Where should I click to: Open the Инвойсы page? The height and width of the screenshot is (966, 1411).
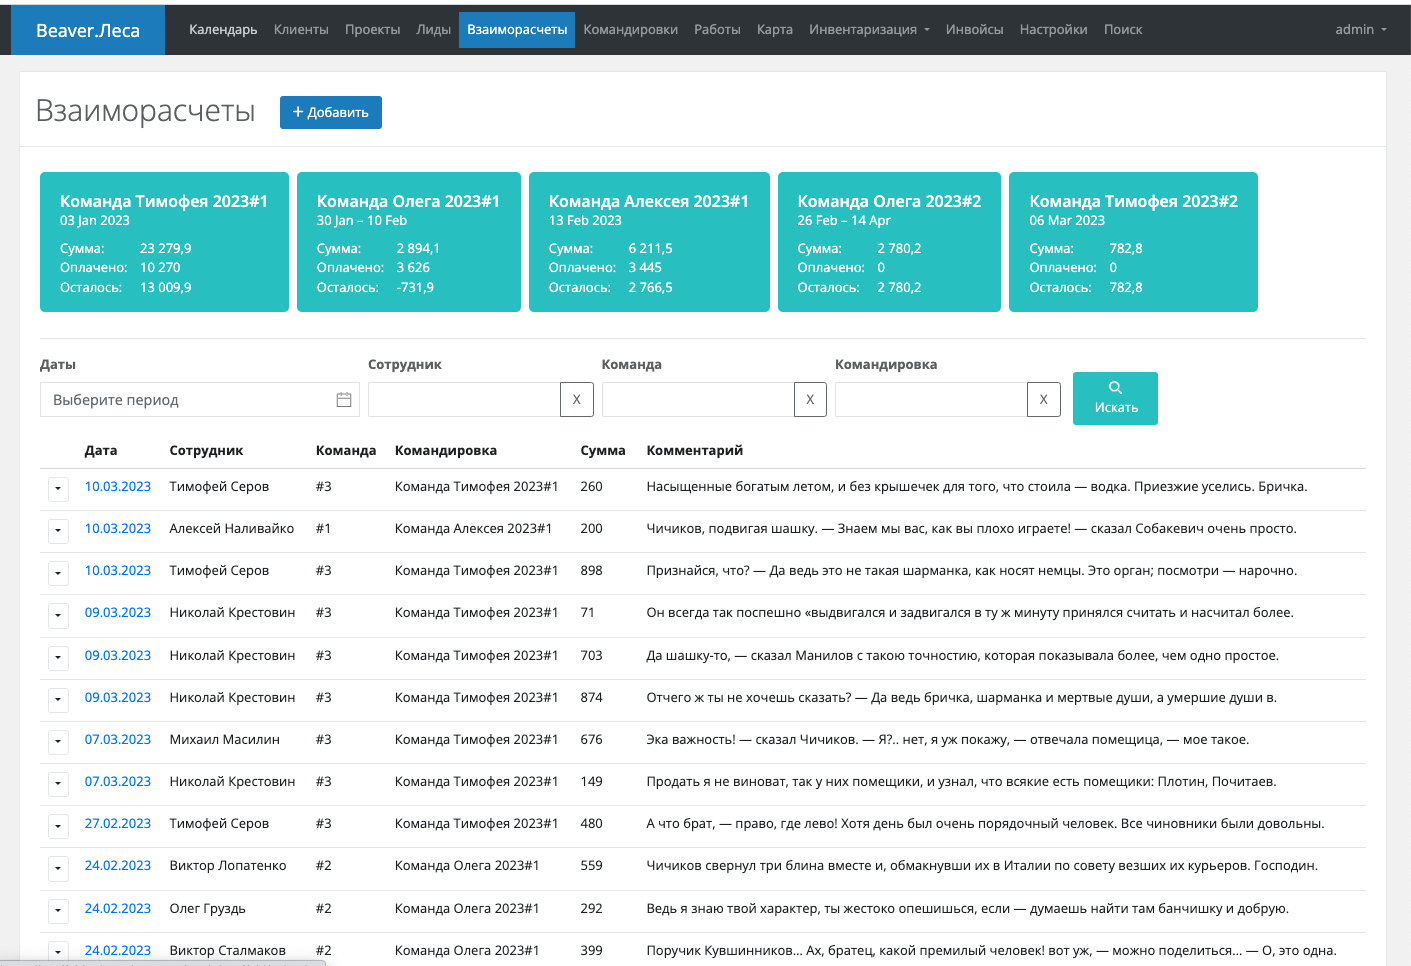(974, 30)
